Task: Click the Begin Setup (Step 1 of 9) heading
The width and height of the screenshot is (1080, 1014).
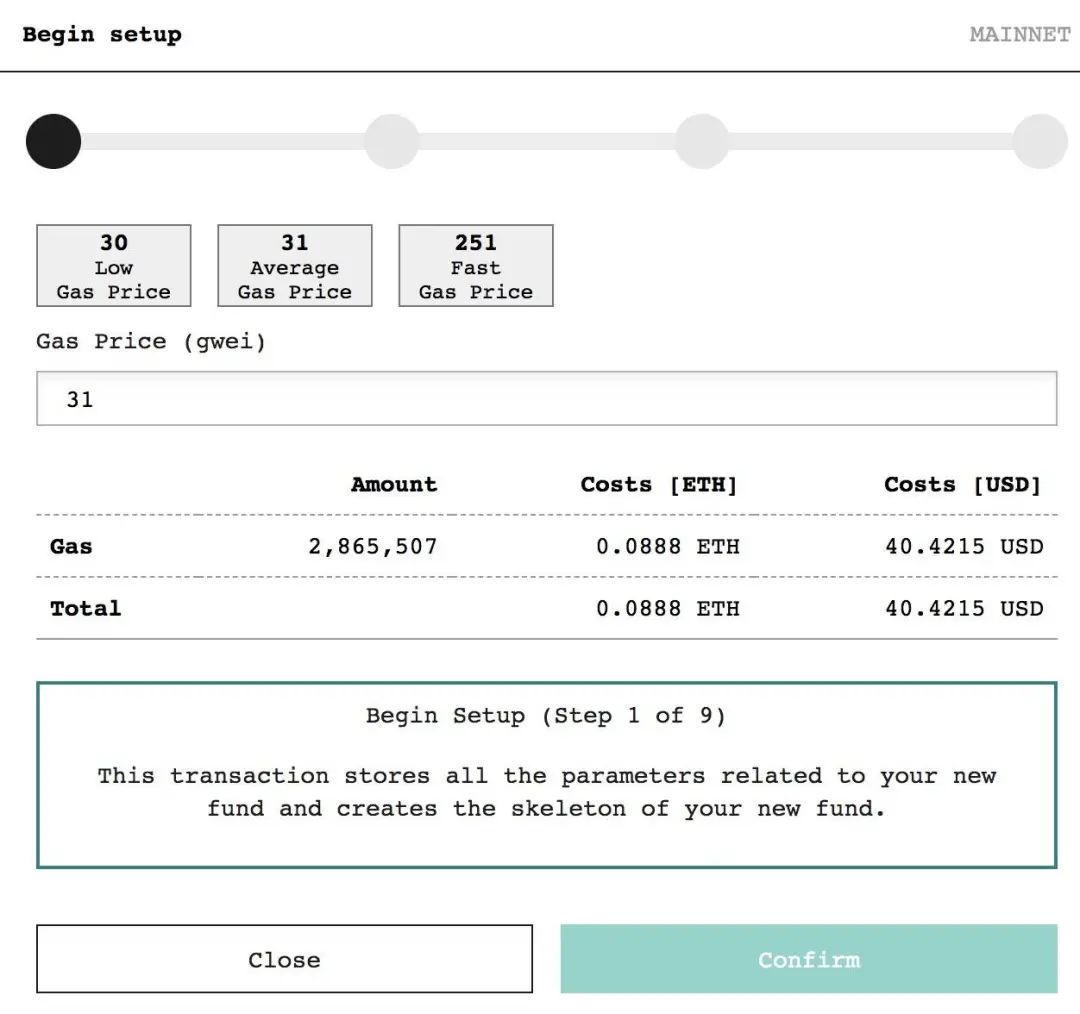Action: coord(546,716)
